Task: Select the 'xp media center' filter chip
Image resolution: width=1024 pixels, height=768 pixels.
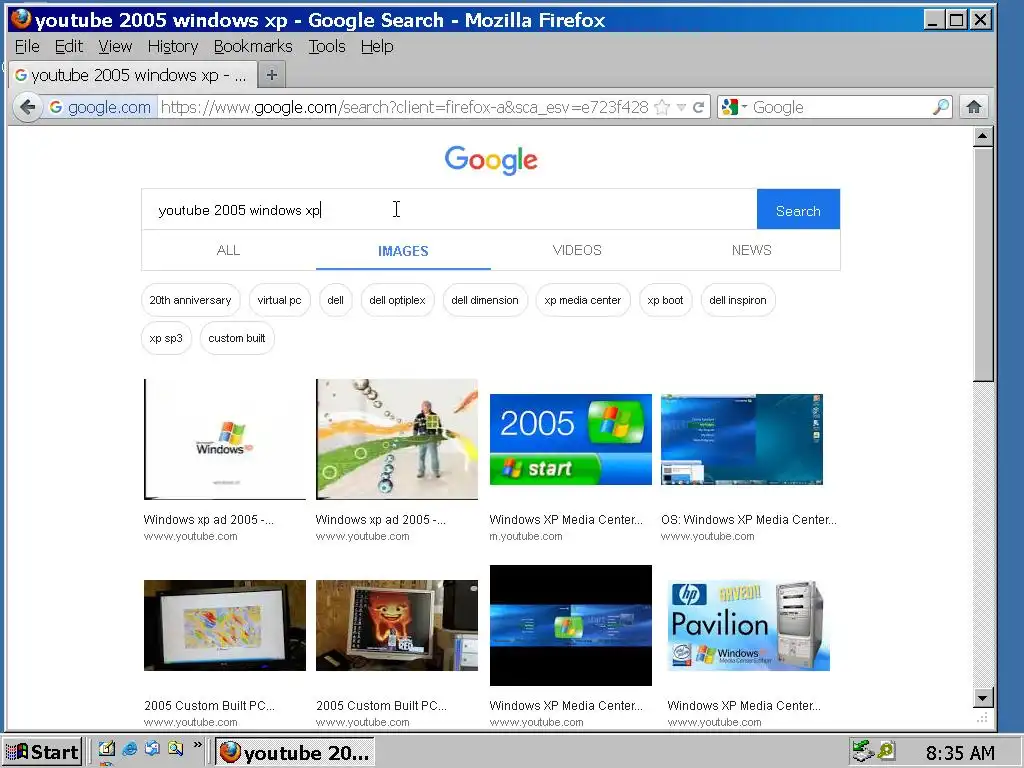Action: 583,300
